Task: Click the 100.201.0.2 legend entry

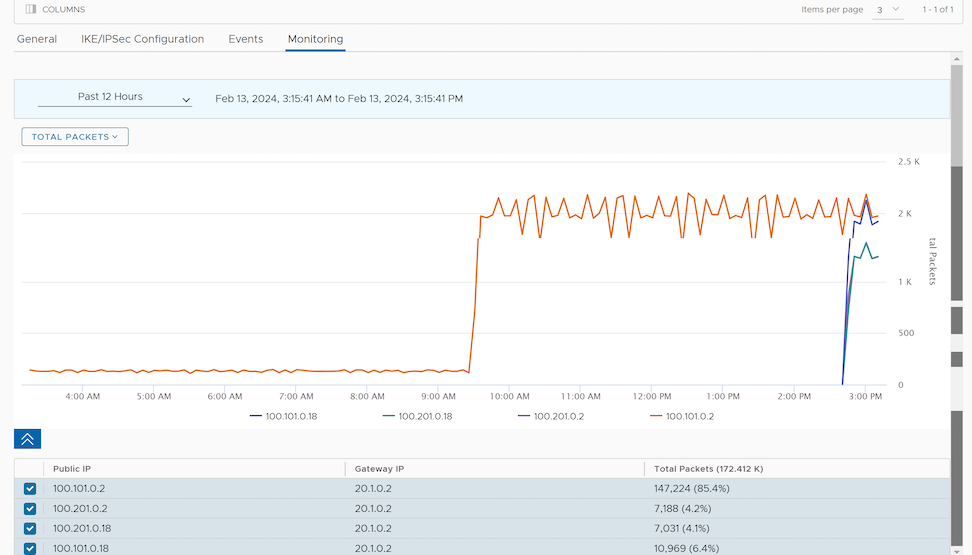Action: [552, 416]
